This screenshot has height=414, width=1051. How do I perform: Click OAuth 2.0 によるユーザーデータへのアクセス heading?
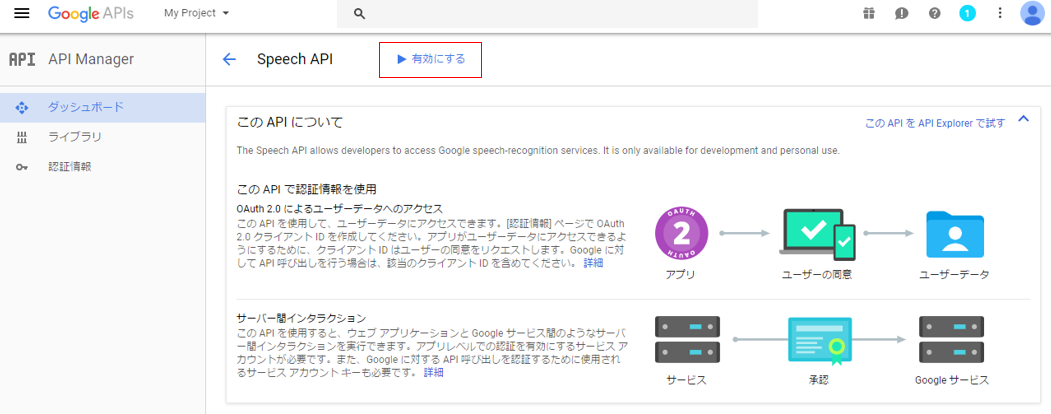340,209
